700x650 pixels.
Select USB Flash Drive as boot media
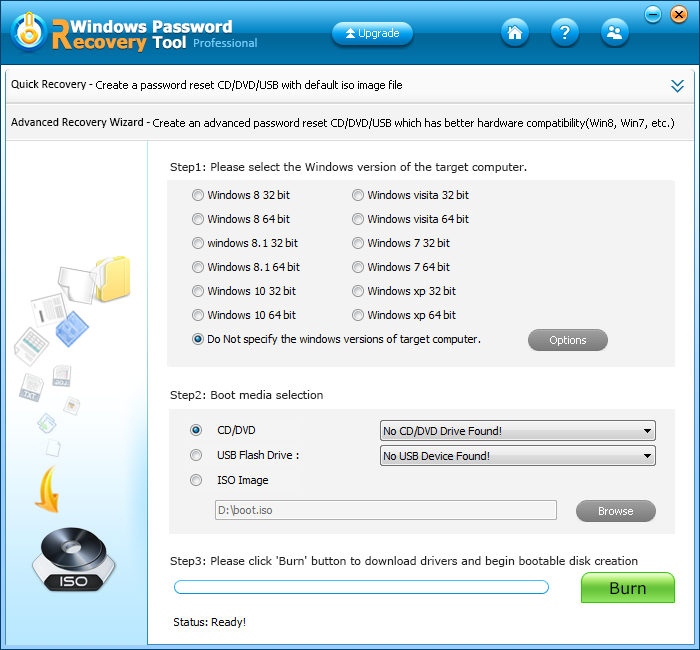(196, 455)
